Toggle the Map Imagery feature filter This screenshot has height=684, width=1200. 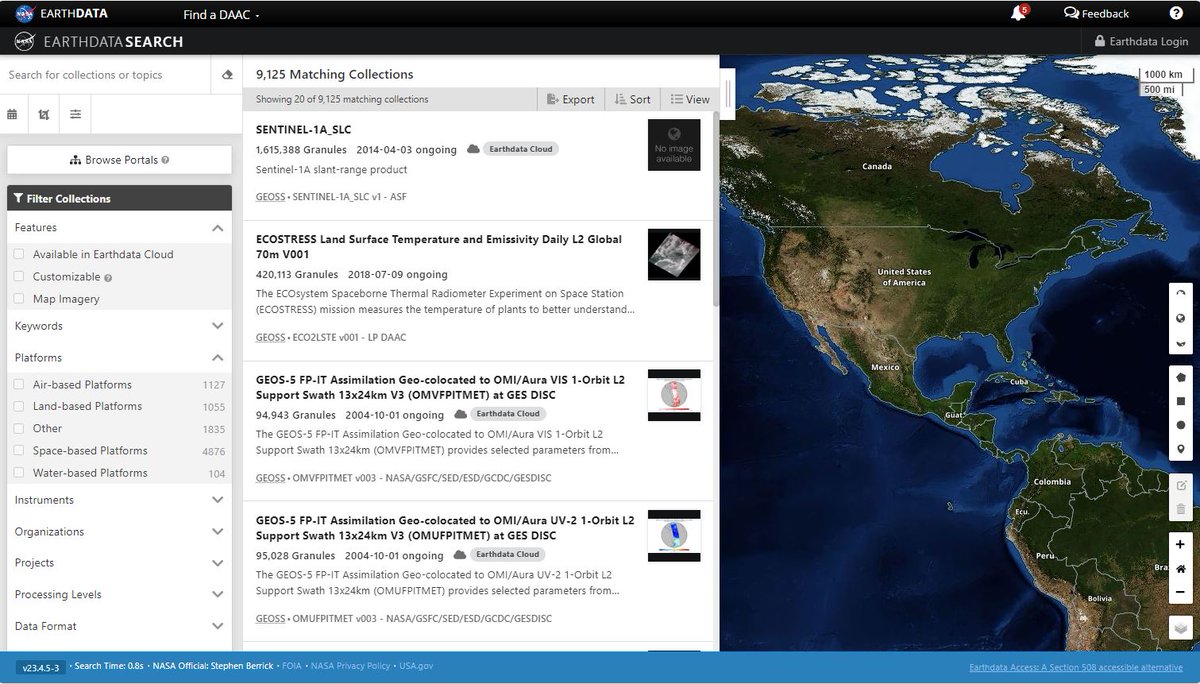click(17, 298)
